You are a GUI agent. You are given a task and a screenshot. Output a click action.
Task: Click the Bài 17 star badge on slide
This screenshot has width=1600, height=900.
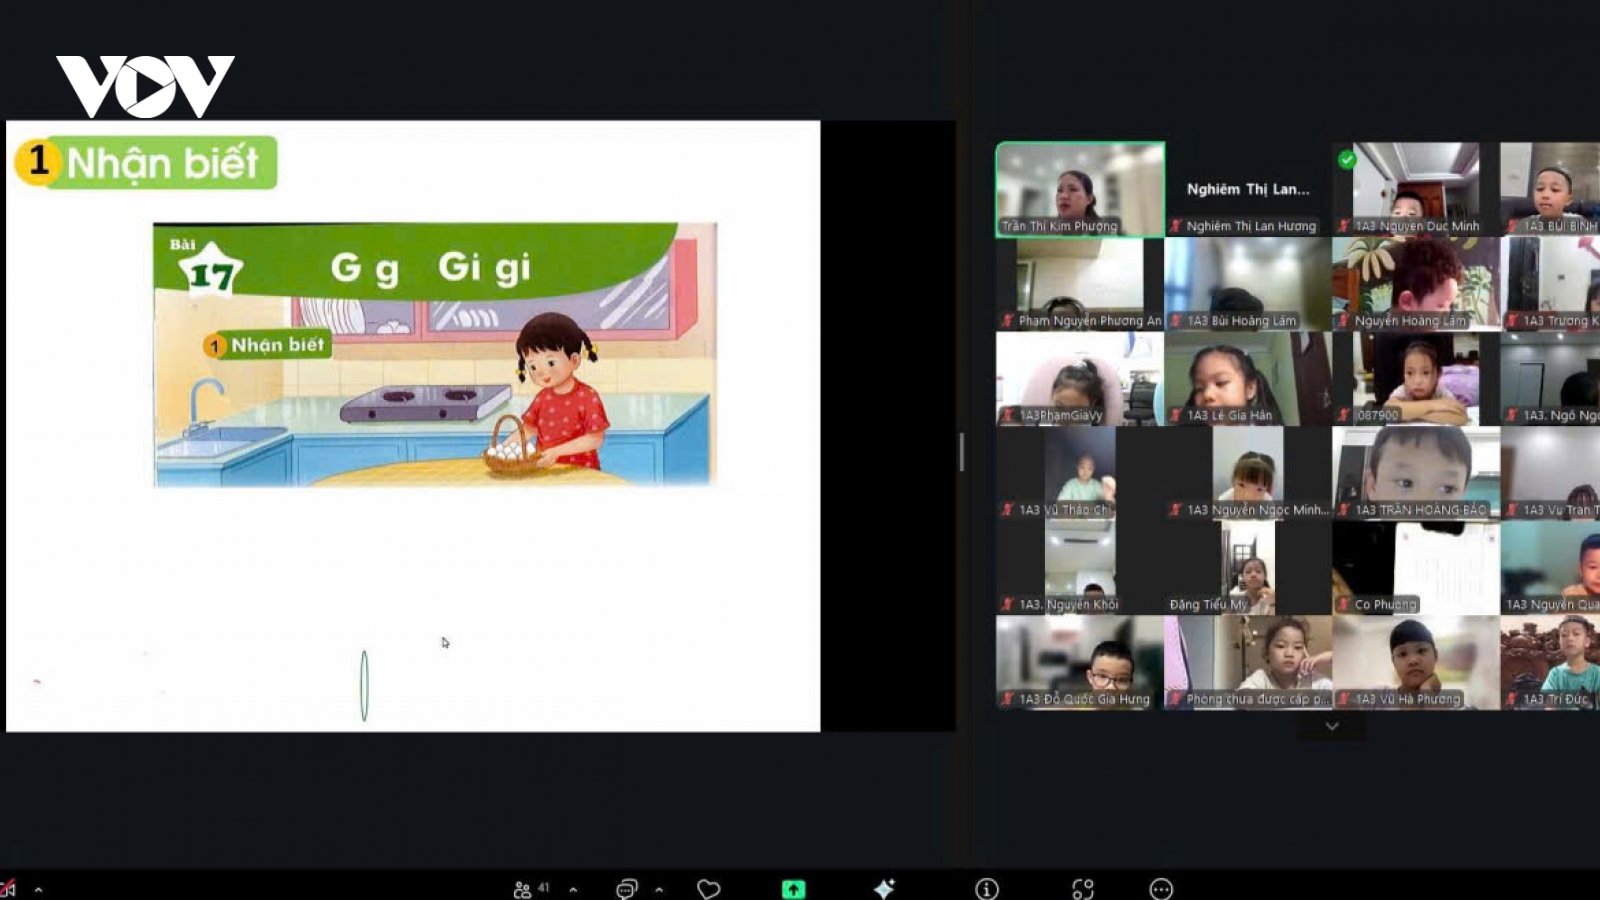click(x=209, y=270)
